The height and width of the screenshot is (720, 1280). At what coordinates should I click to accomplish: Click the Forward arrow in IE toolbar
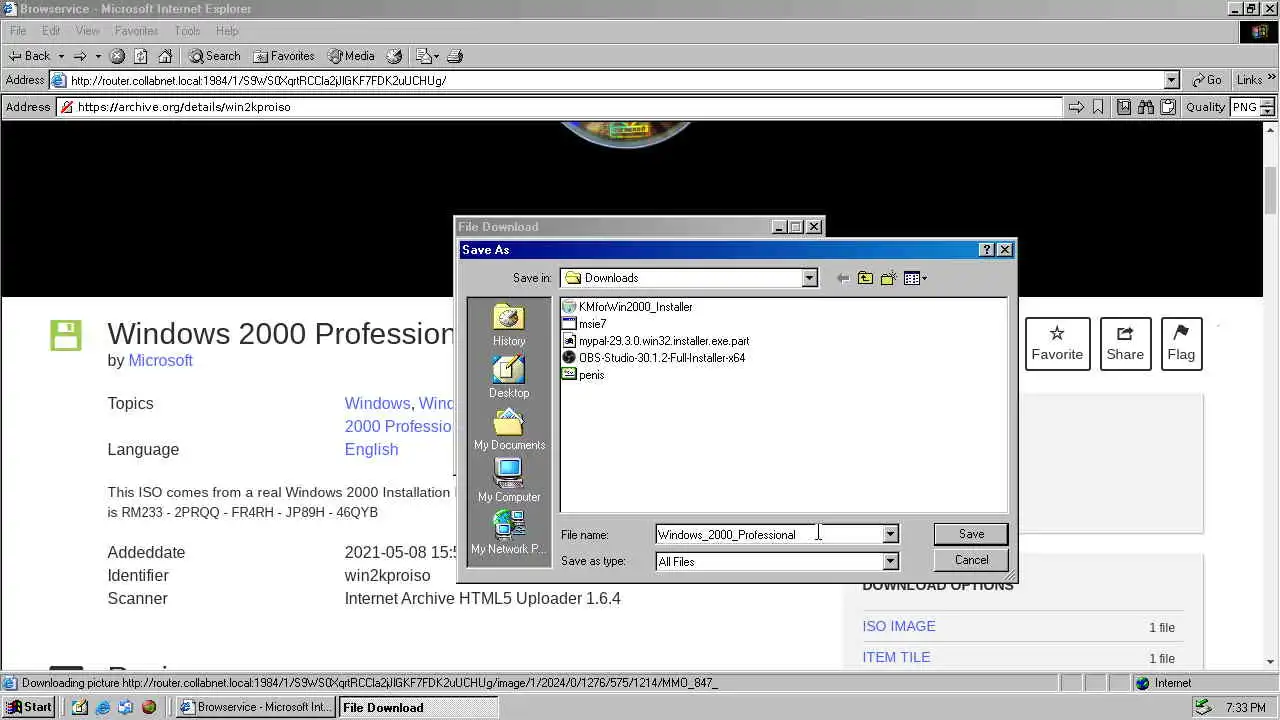(80, 56)
